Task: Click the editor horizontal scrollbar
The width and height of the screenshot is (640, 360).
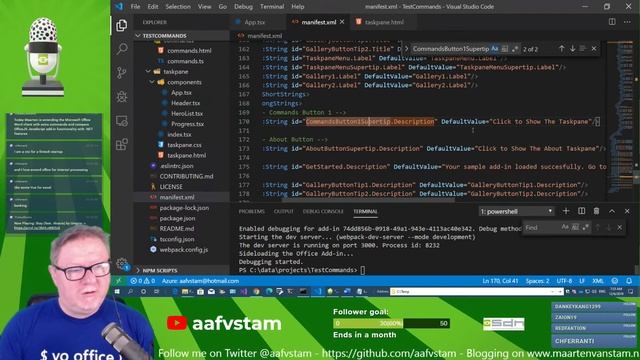Action: 368,200
